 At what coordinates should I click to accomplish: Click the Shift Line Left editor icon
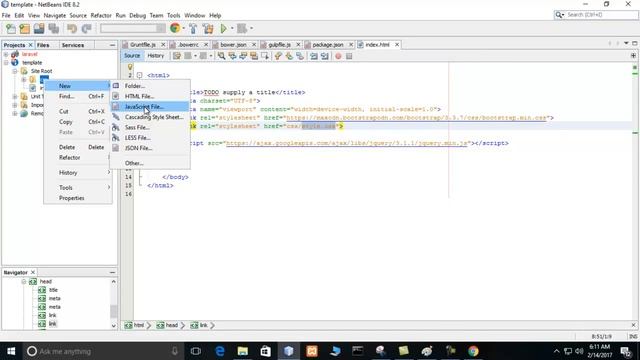click(x=313, y=56)
